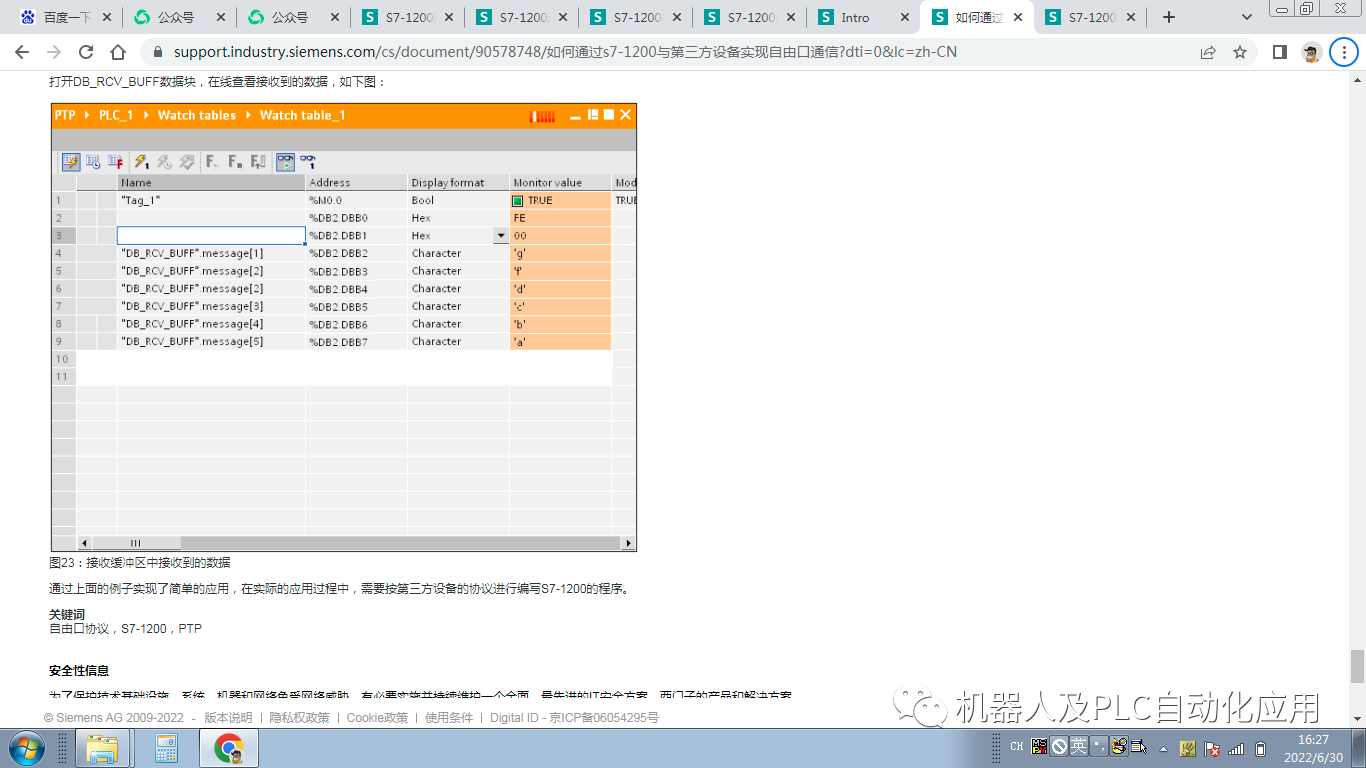This screenshot has height=768, width=1366.
Task: Click the lightning-with-clock modify trigger icon
Action: click(163, 161)
